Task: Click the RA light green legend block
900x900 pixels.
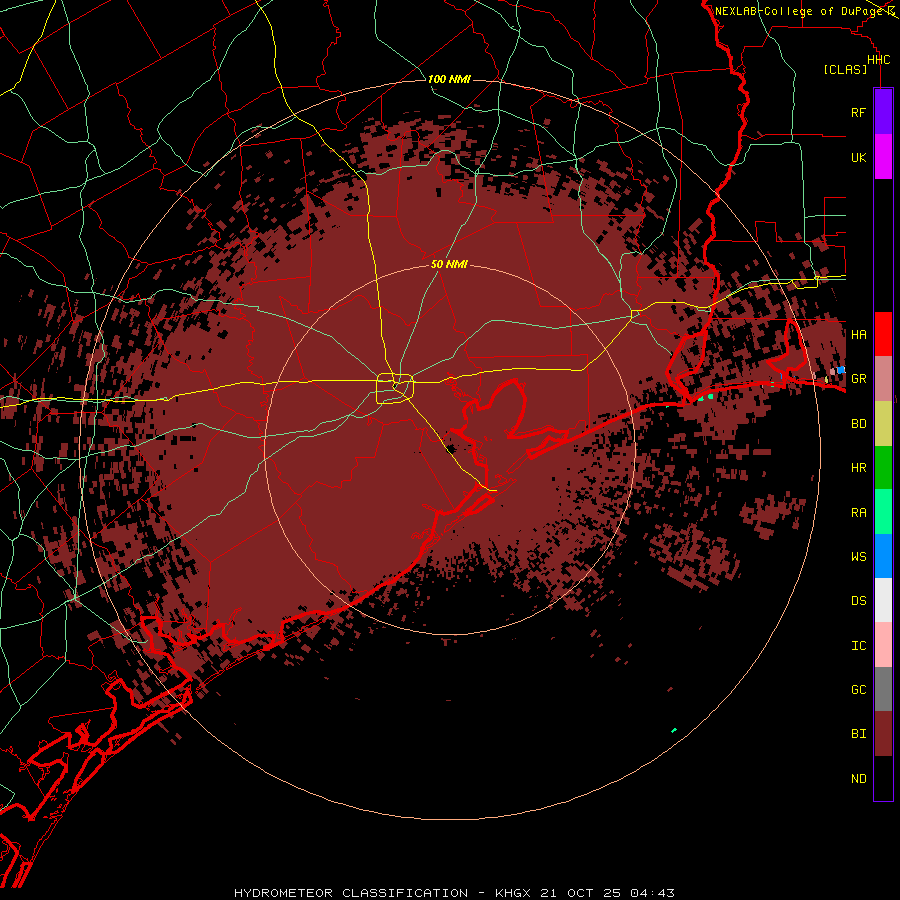Action: 883,512
